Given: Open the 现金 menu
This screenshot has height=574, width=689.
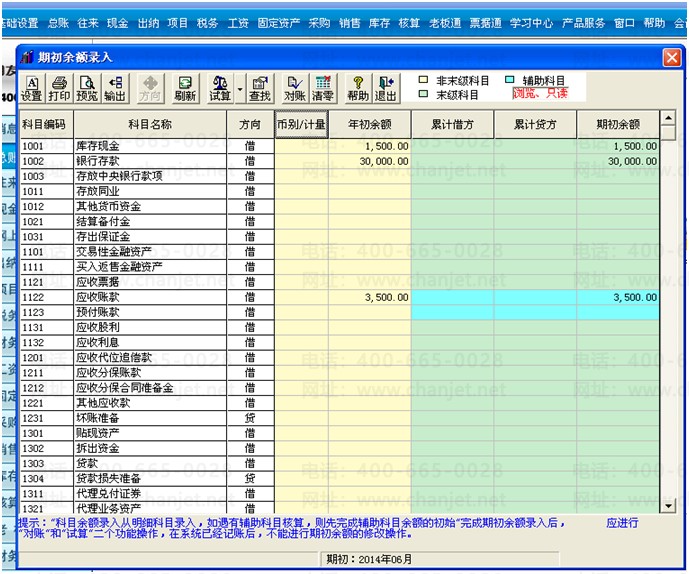Looking at the screenshot, I should coord(118,23).
